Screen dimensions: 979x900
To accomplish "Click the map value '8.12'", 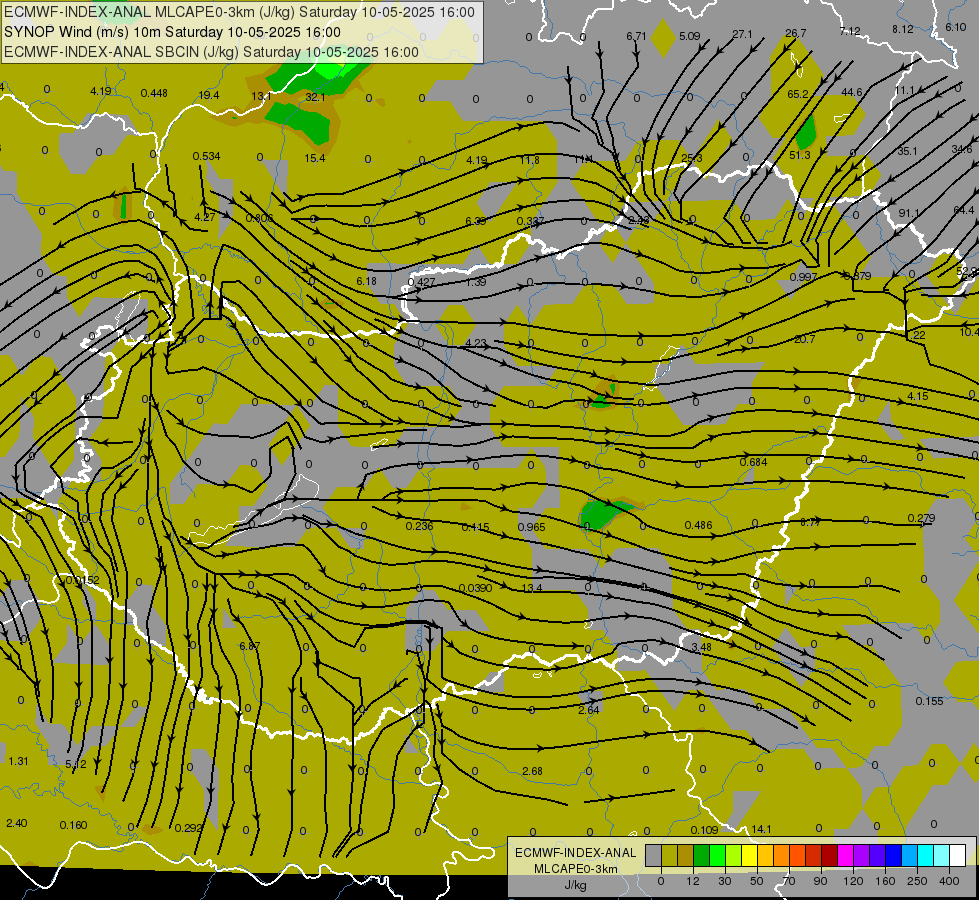I will pos(903,29).
